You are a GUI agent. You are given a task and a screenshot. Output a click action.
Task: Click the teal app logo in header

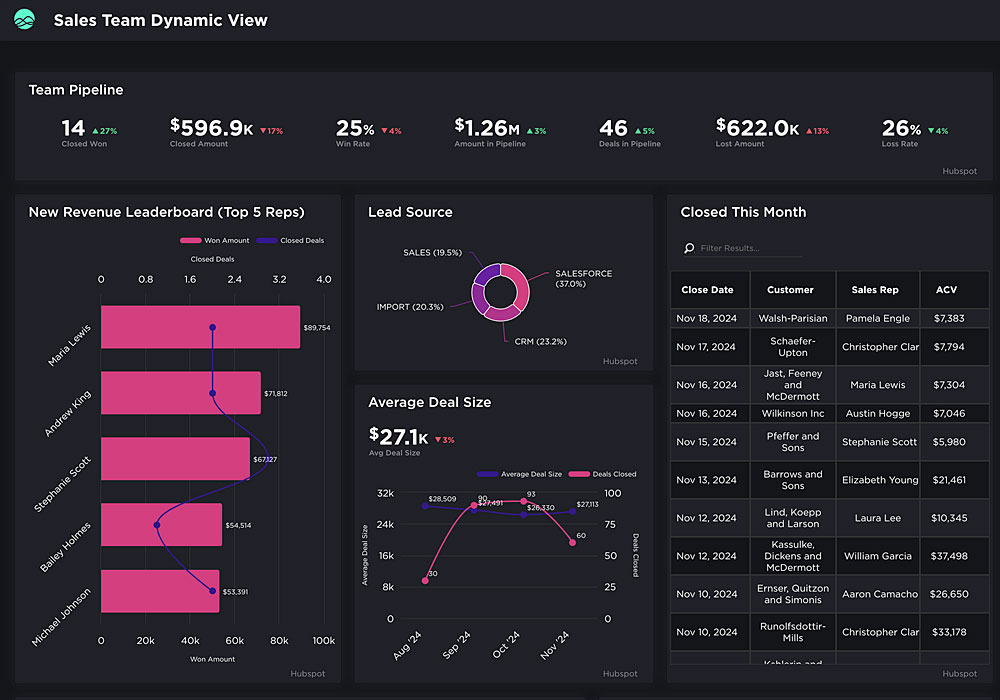click(x=25, y=20)
